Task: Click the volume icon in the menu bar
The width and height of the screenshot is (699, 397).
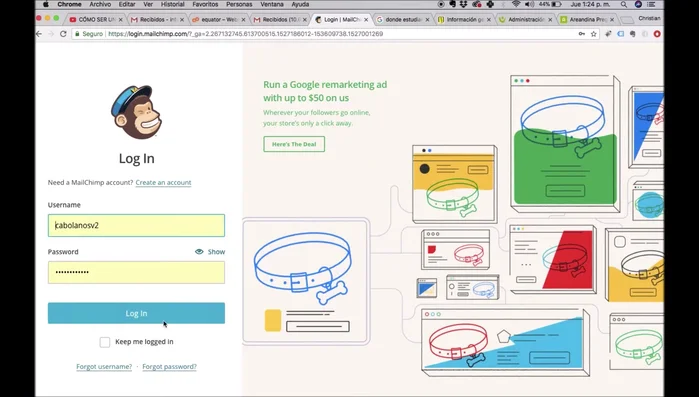Action: click(x=529, y=4)
